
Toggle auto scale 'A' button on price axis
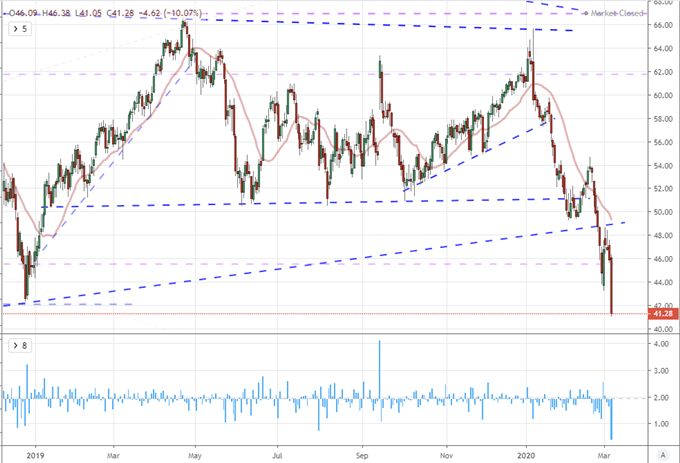point(662,455)
